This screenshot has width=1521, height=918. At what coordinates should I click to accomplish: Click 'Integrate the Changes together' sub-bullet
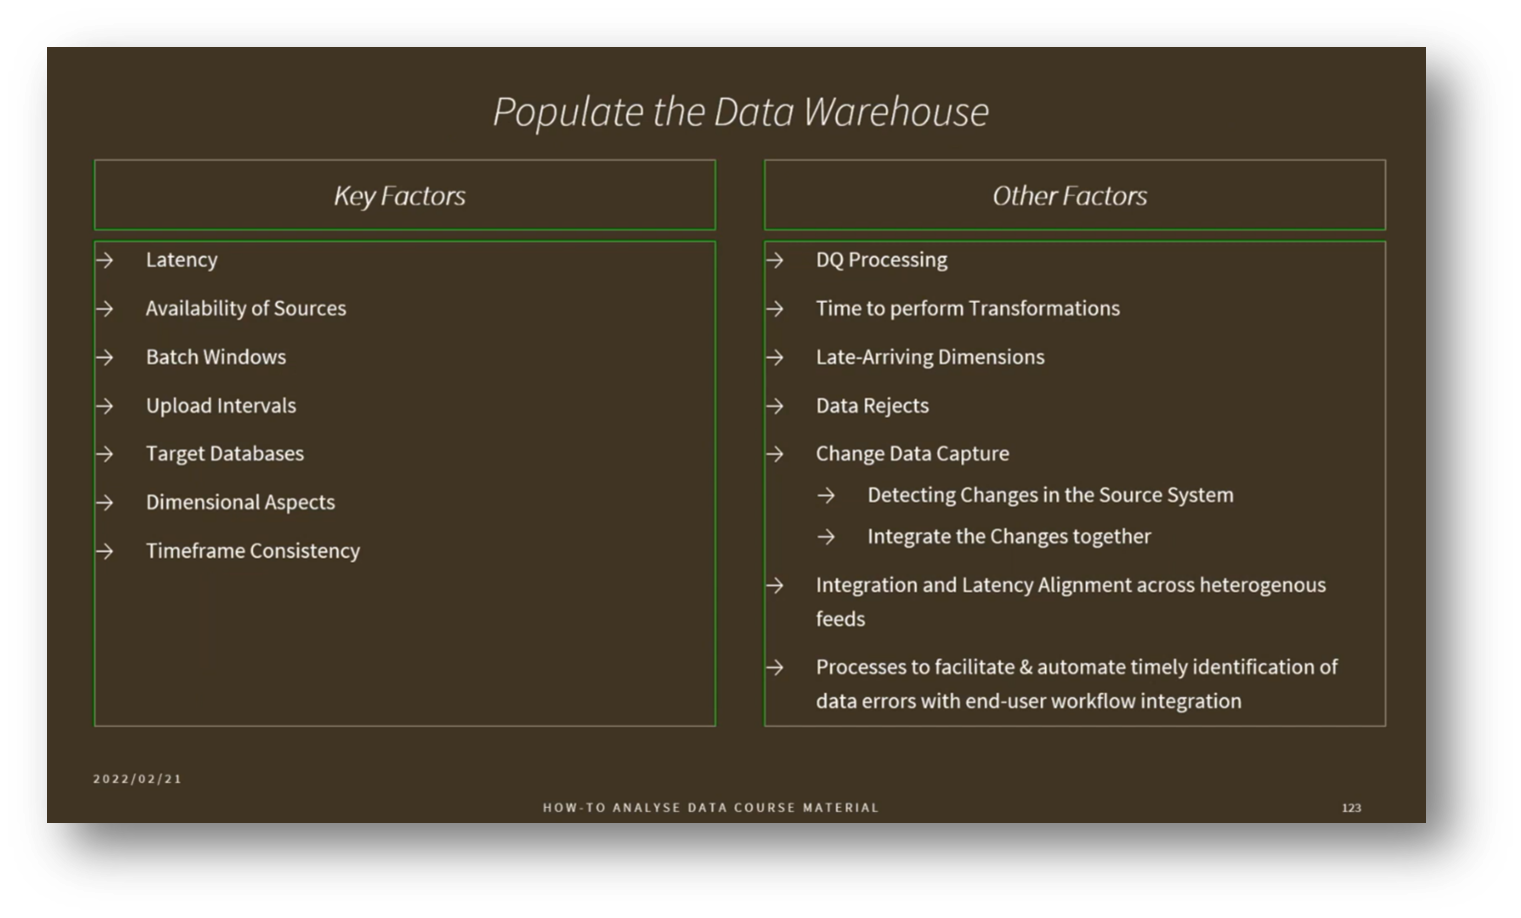[x=1009, y=537]
